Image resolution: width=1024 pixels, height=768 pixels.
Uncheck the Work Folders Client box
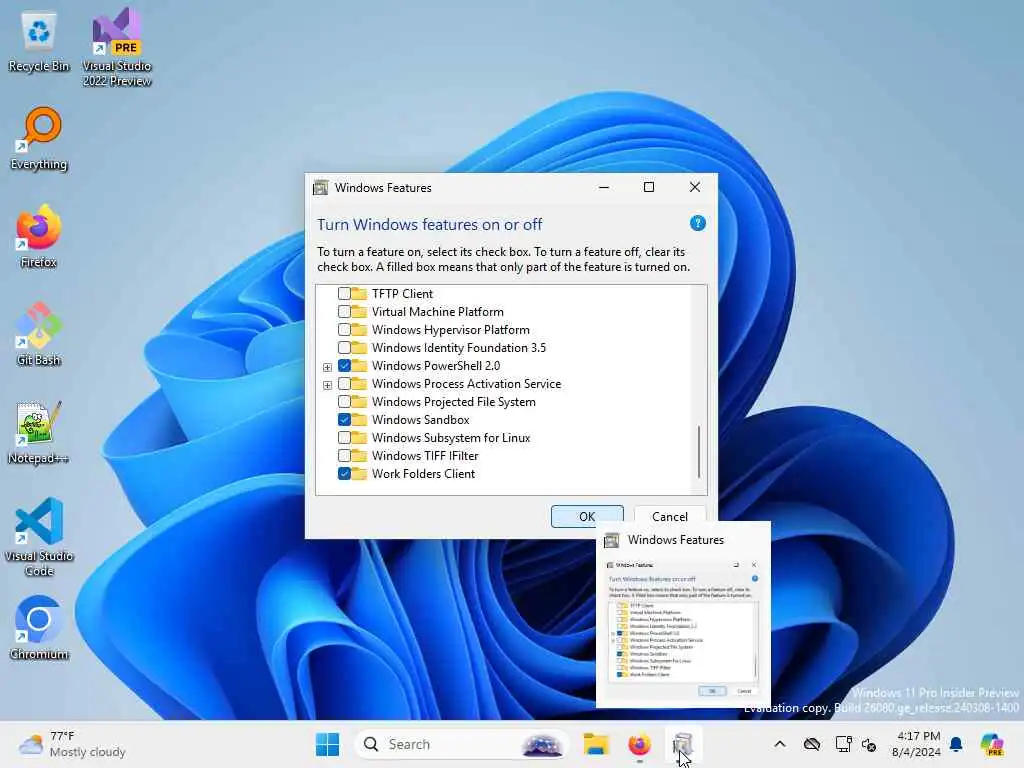pyautogui.click(x=344, y=474)
